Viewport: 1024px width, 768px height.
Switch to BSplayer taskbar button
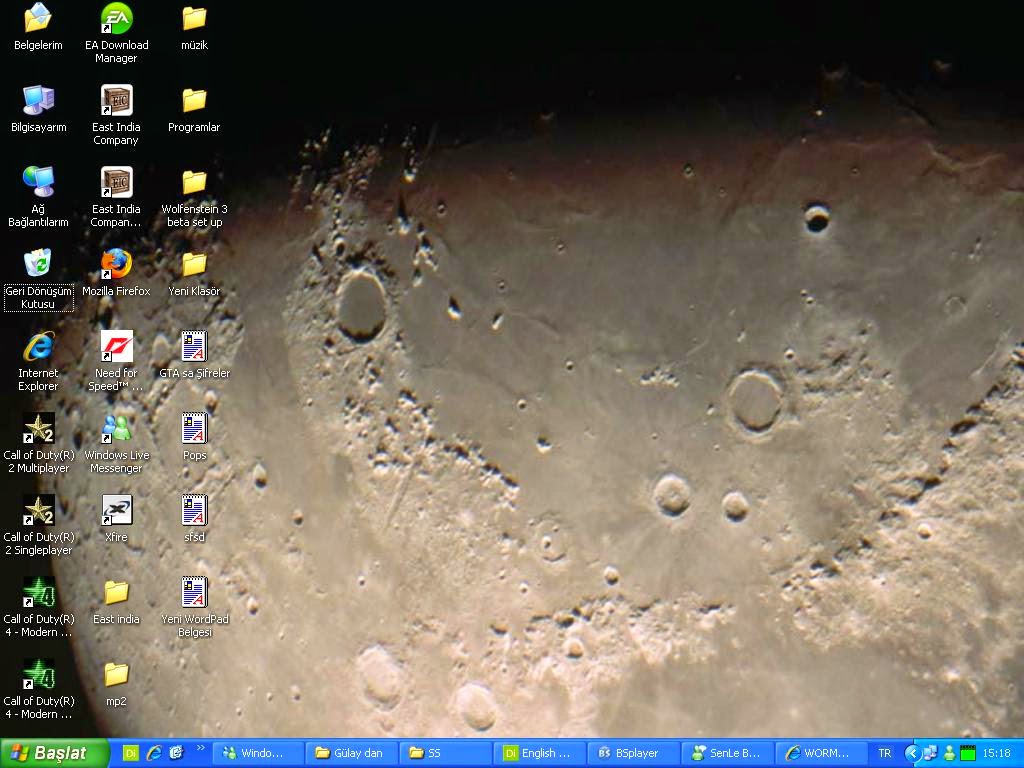pos(633,753)
